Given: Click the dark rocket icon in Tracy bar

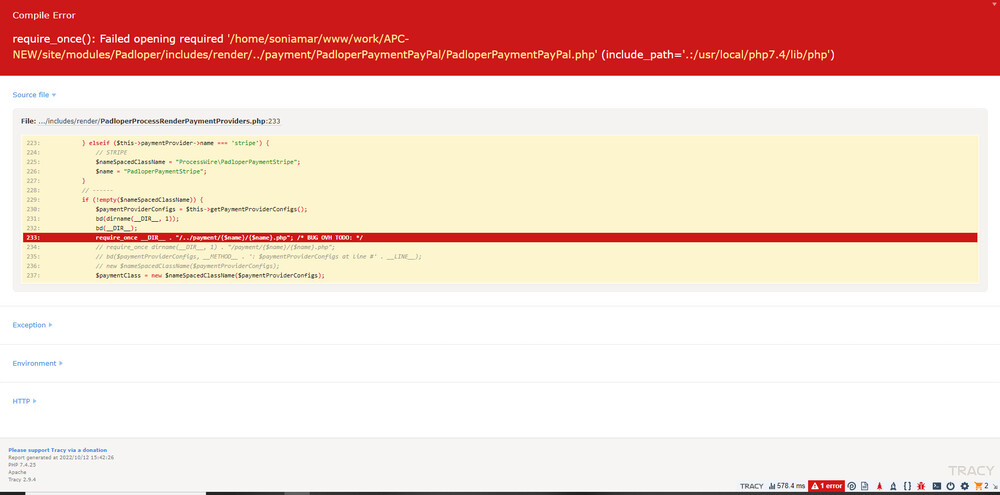Looking at the screenshot, I should coord(893,486).
